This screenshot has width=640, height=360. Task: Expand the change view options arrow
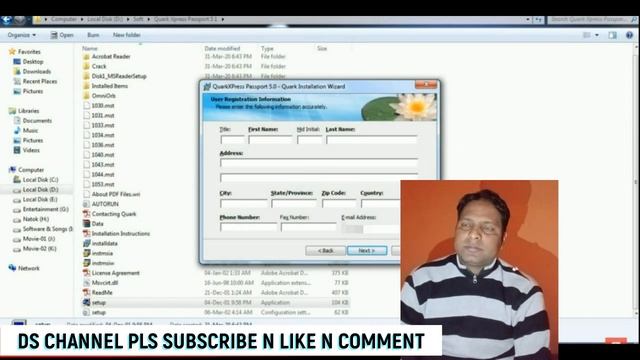[597, 35]
